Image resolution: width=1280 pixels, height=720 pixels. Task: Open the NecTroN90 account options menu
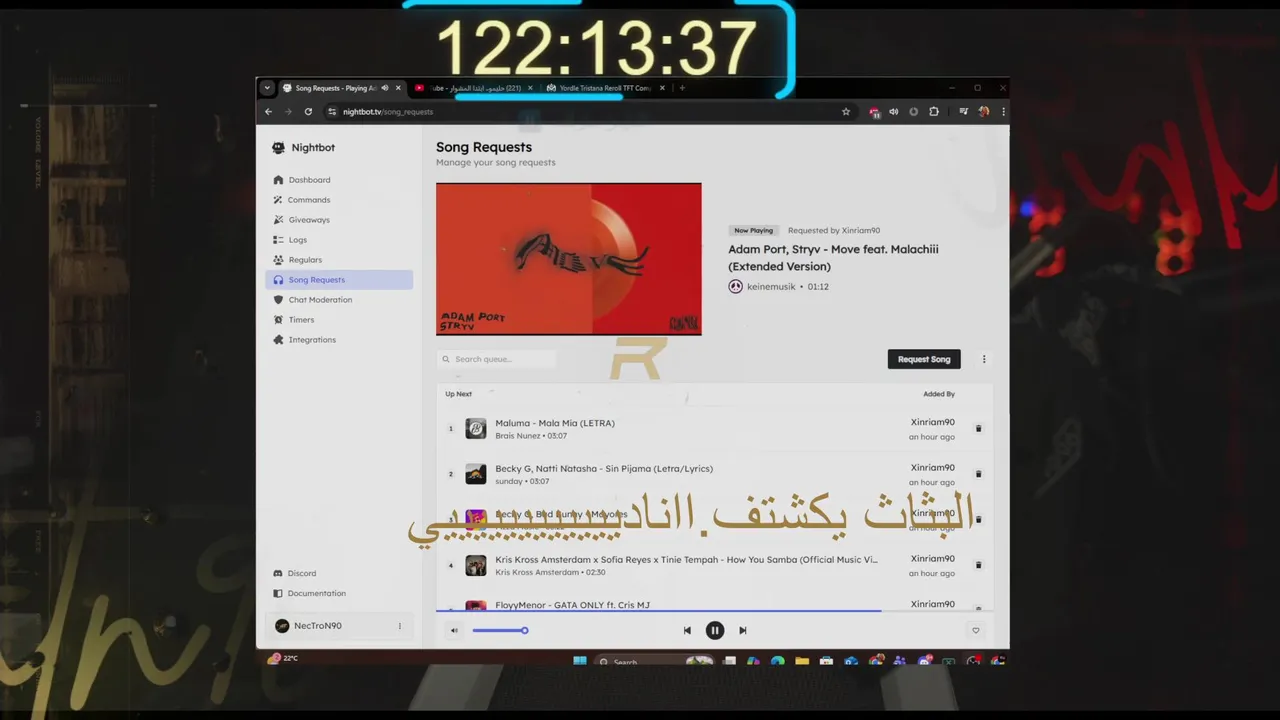[x=399, y=626]
